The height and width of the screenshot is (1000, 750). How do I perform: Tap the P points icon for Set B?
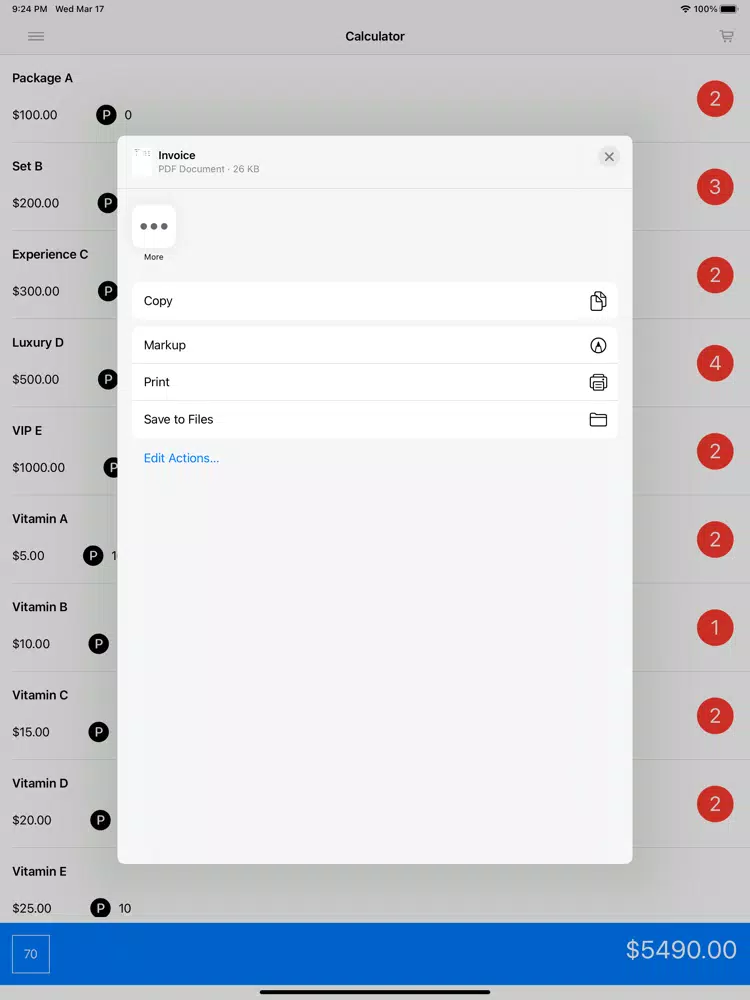pyautogui.click(x=107, y=203)
